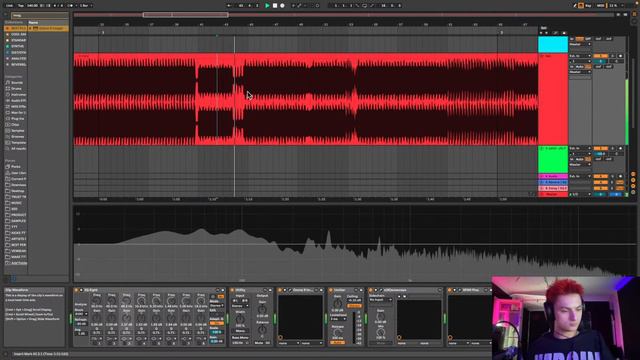Open the 1 Bar quantization menu
The image size is (640, 360).
point(85,6)
